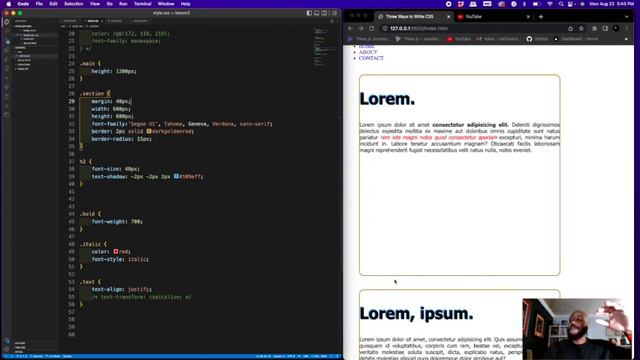Image resolution: width=640 pixels, height=360 pixels.
Task: Click the browser forward arrow
Action: pyautogui.click(x=361, y=29)
